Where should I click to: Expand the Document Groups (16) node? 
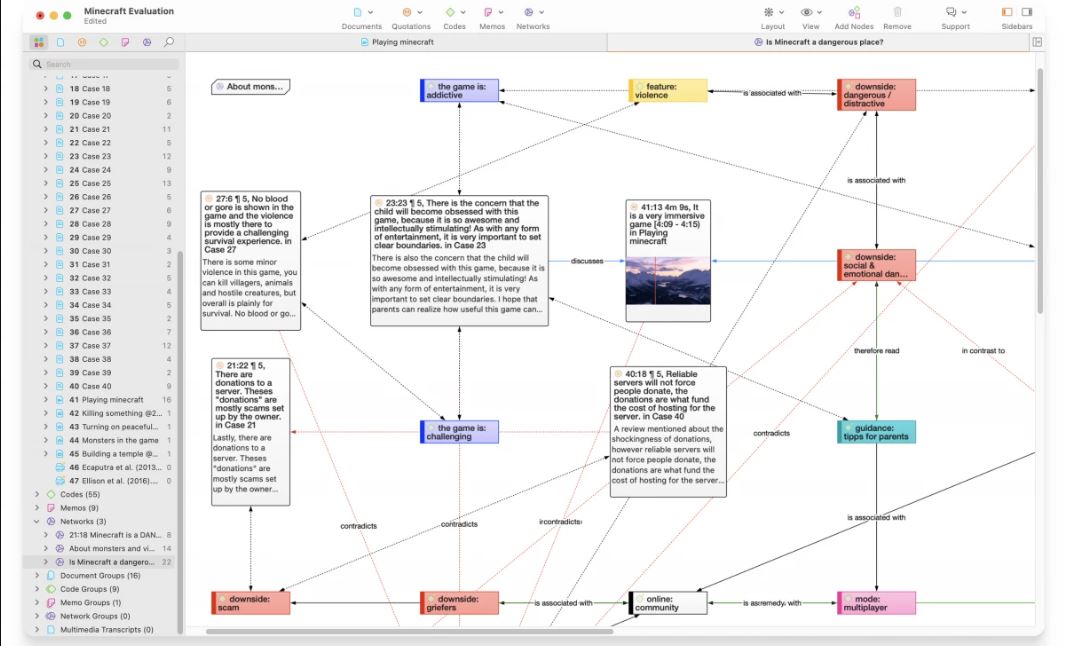37,575
